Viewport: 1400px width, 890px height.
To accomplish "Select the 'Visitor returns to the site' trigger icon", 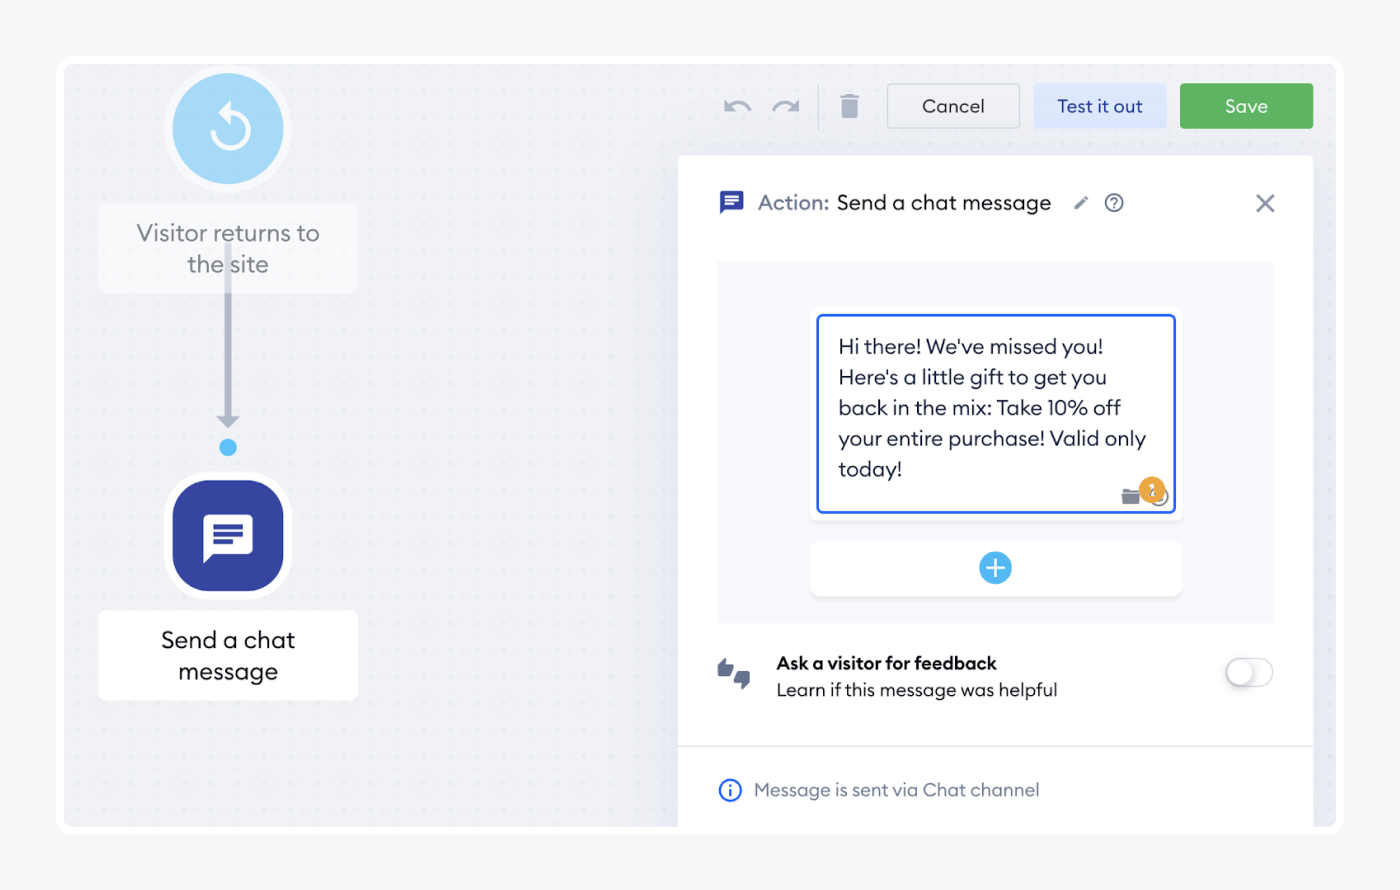I will [x=227, y=128].
